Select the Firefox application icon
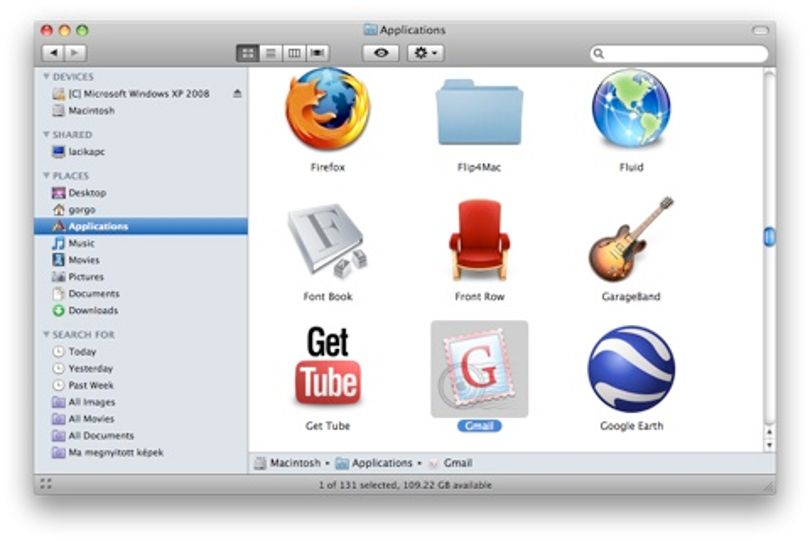The height and width of the screenshot is (541, 810). [x=328, y=109]
